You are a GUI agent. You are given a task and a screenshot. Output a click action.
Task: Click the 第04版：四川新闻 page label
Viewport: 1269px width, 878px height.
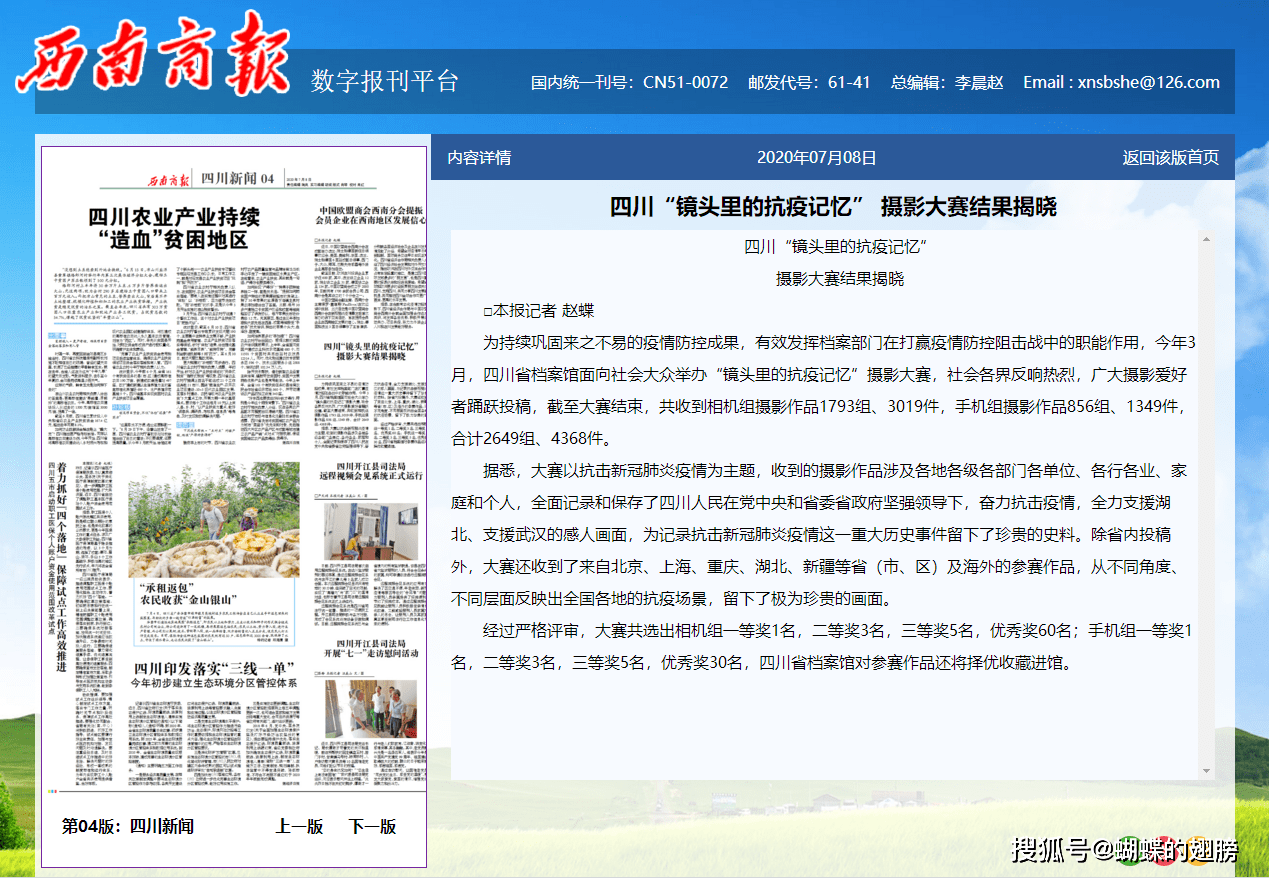pos(127,826)
